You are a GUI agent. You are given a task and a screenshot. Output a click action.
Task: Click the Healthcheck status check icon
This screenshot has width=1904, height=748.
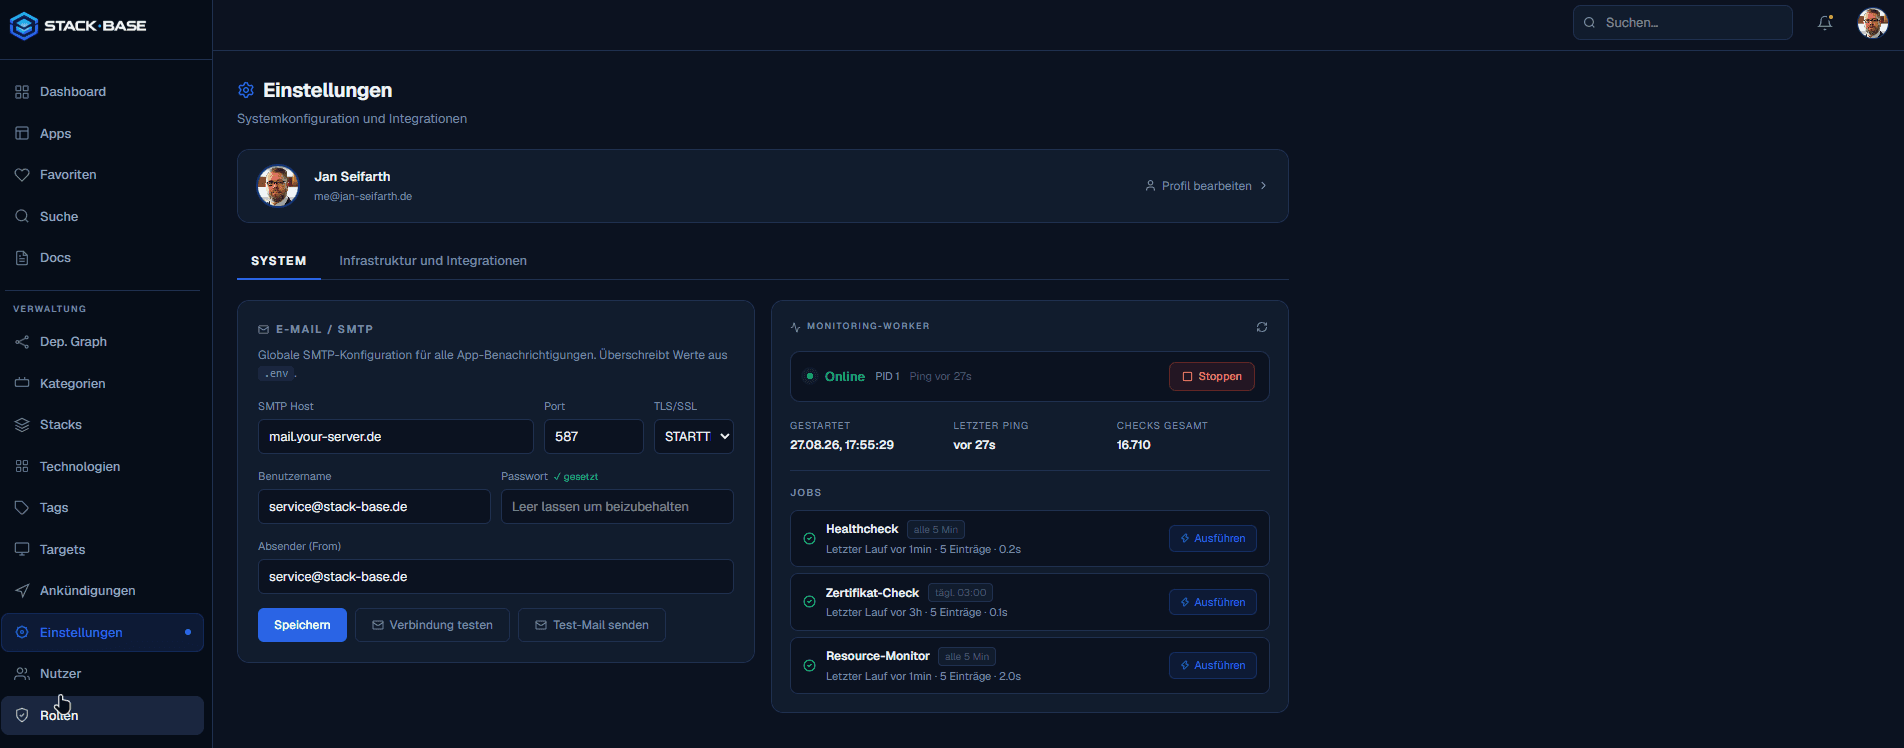tap(809, 539)
